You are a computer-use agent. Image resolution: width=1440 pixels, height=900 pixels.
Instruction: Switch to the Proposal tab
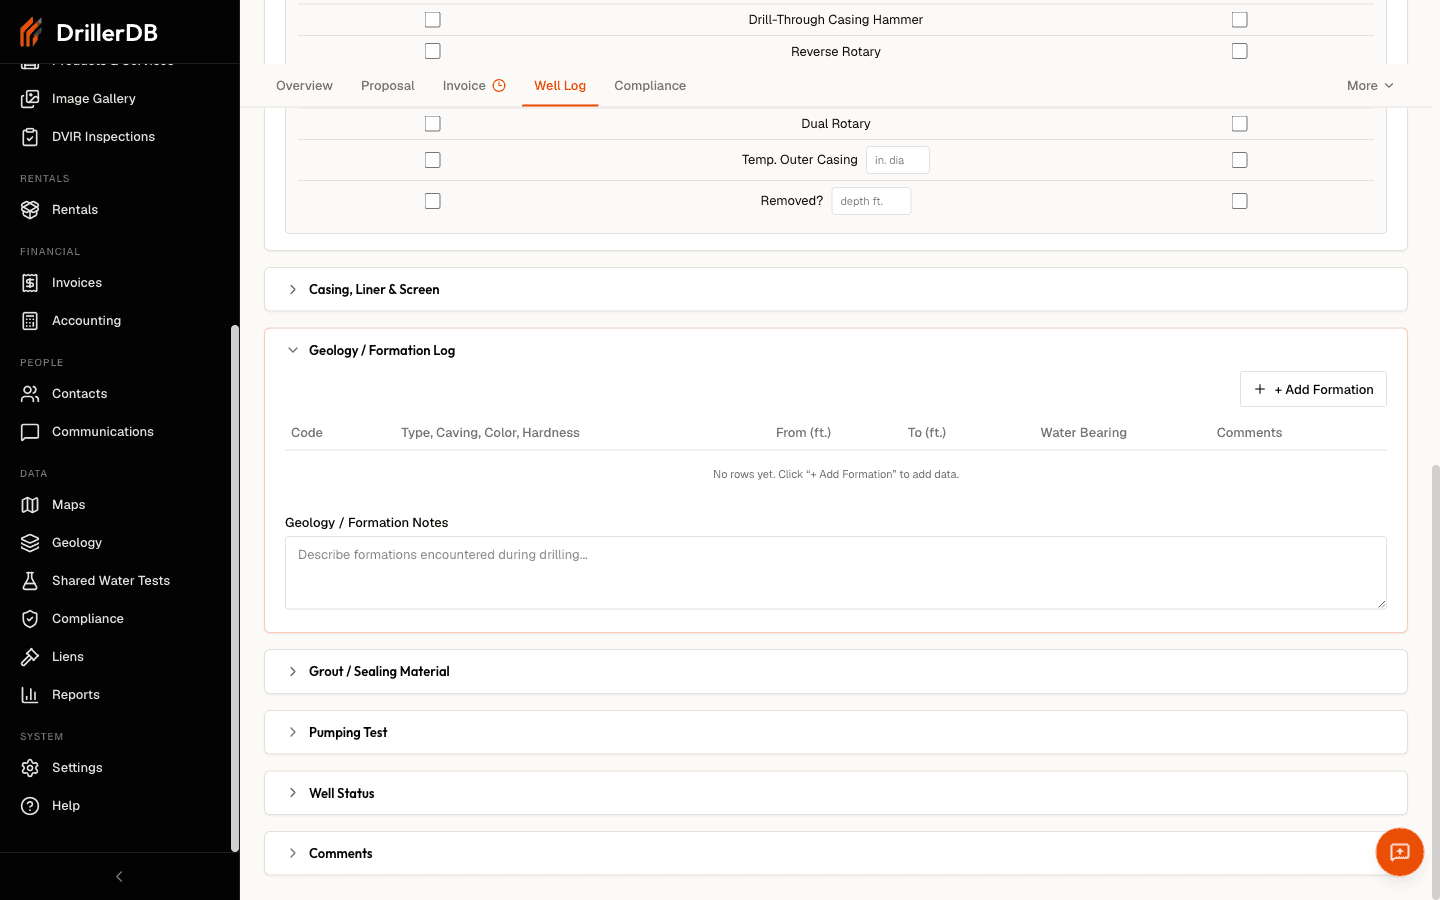click(388, 86)
